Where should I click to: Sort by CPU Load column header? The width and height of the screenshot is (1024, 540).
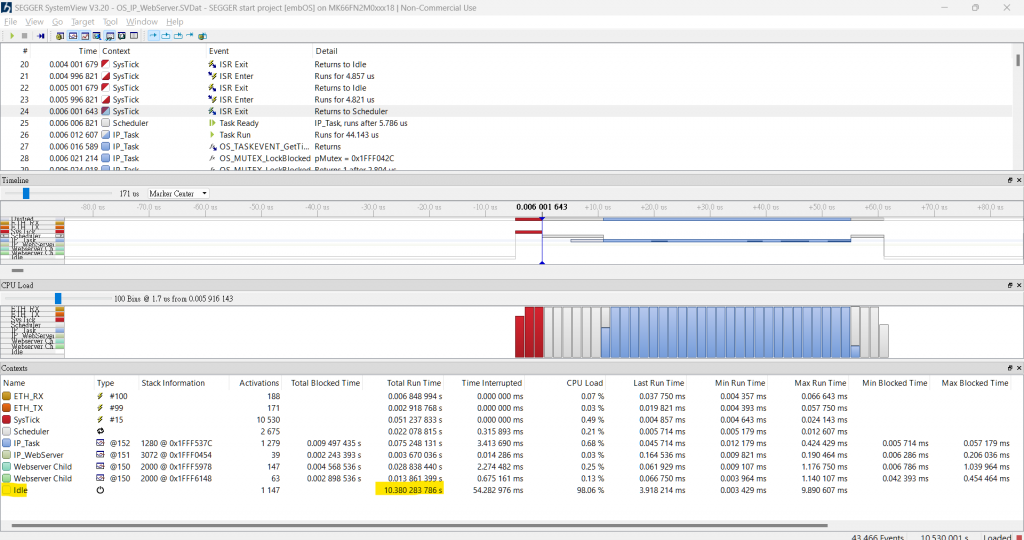(584, 383)
